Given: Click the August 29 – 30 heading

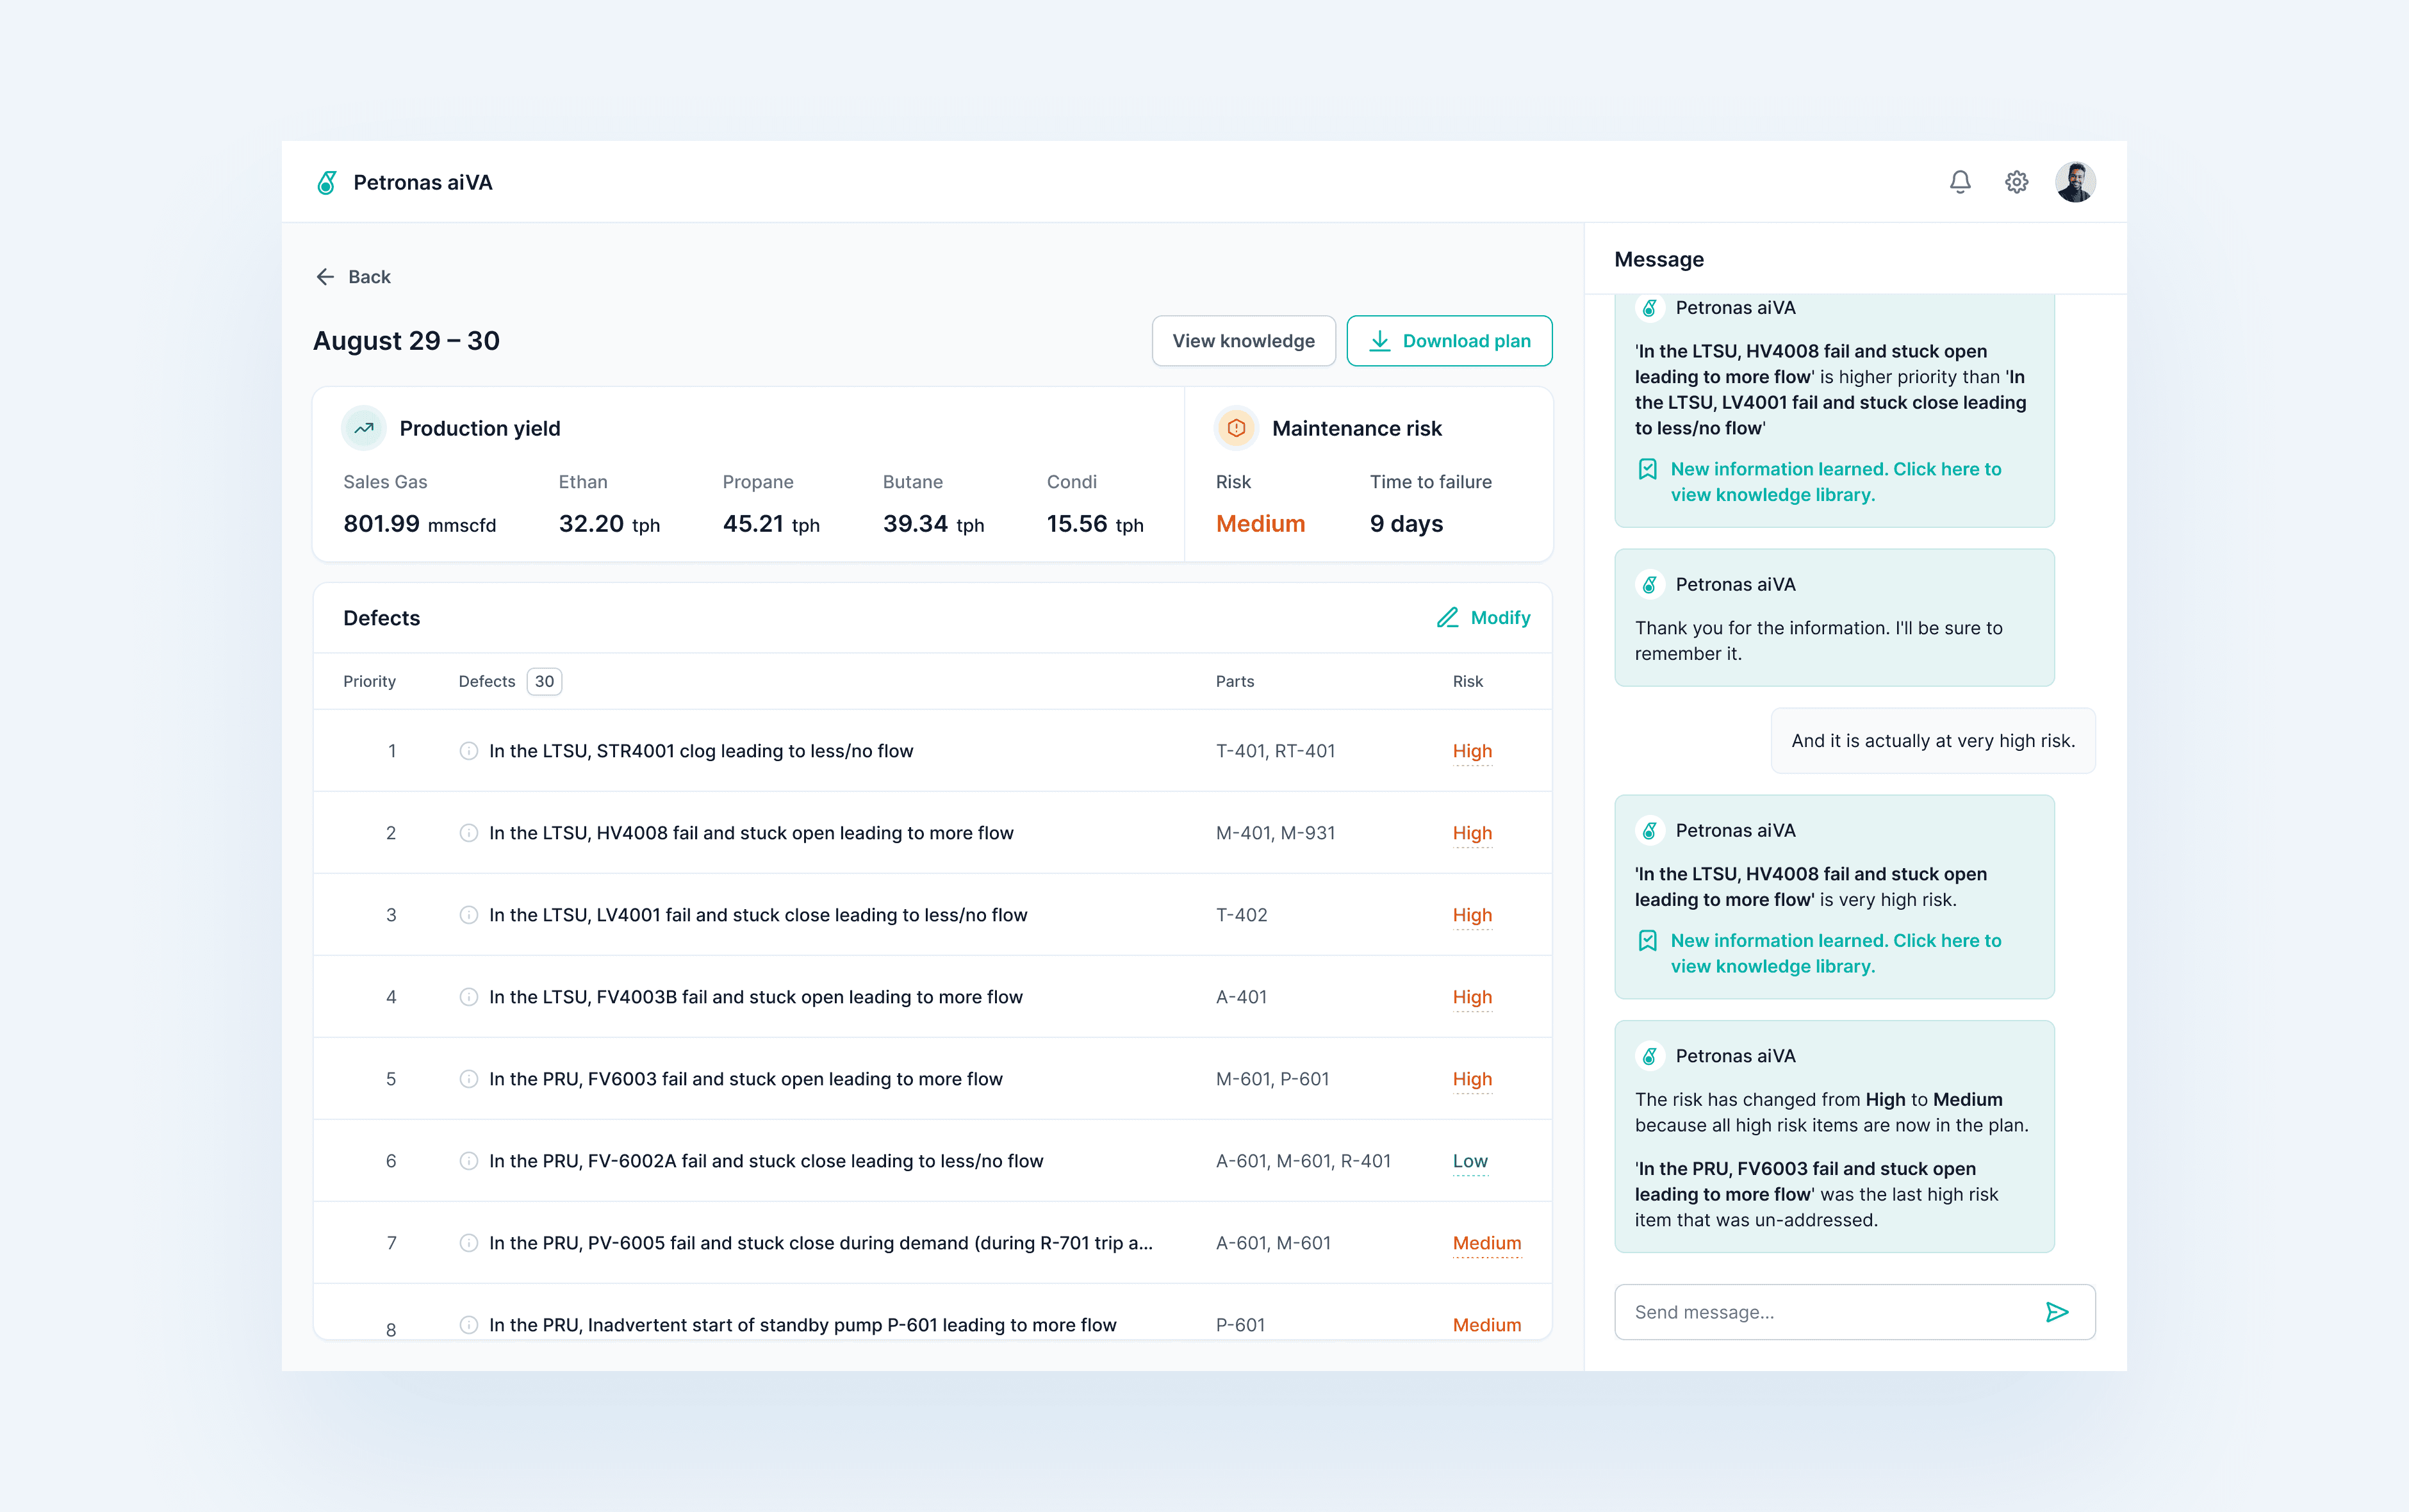Looking at the screenshot, I should [406, 341].
